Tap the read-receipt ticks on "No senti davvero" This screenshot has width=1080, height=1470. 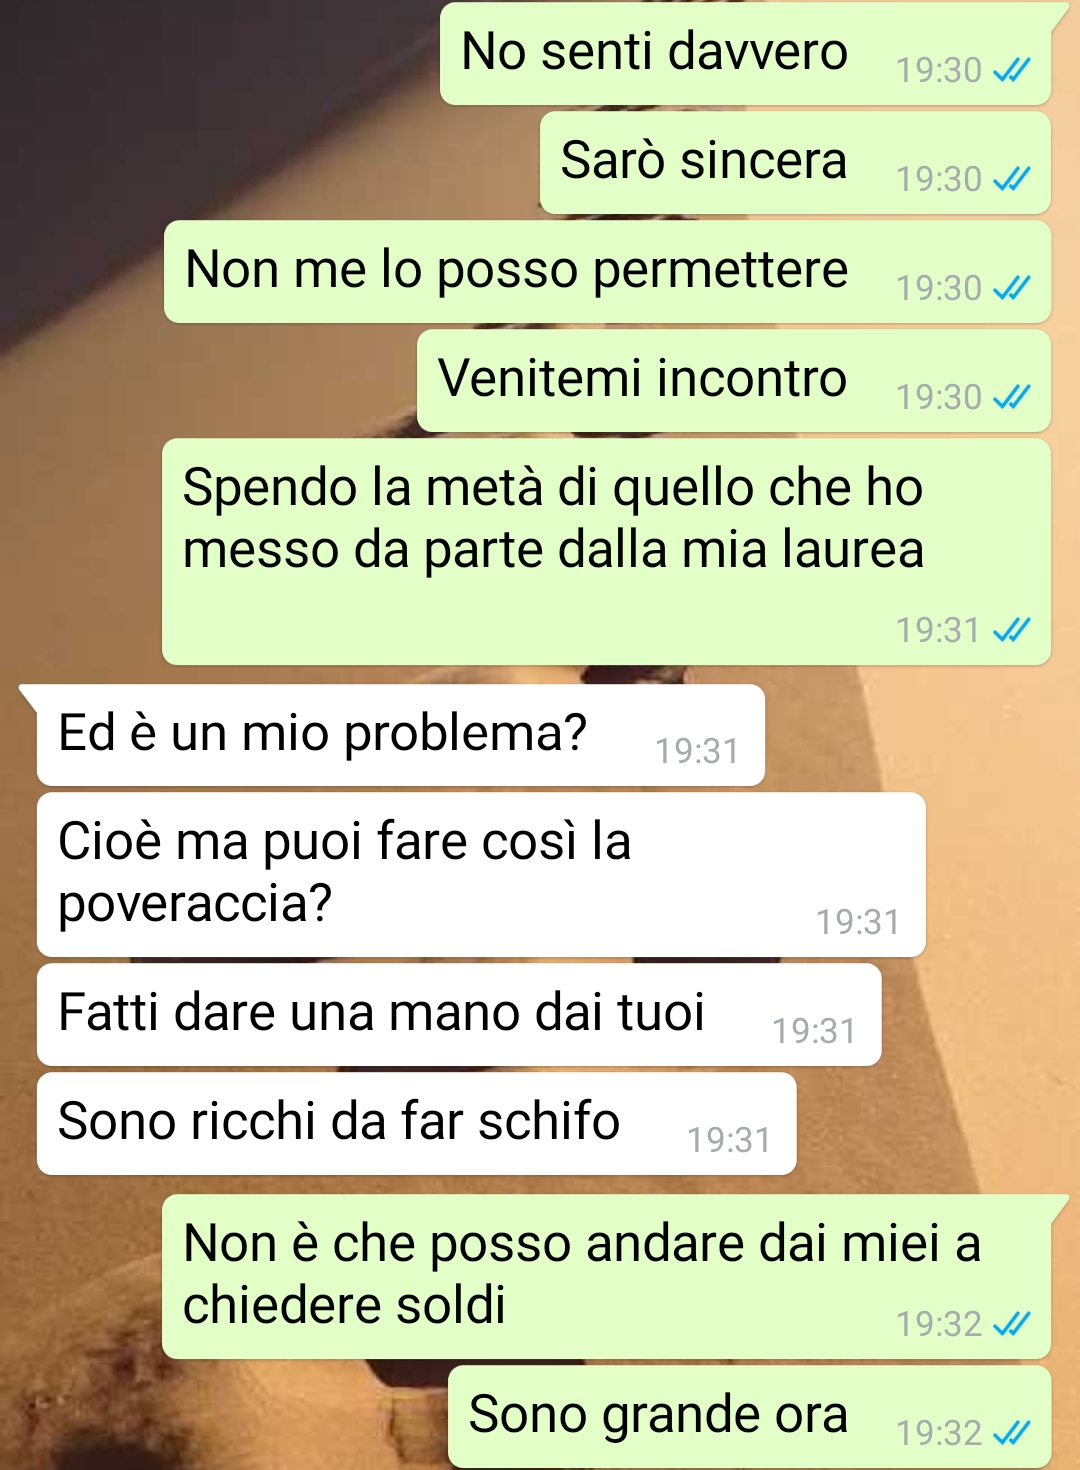point(1011,70)
